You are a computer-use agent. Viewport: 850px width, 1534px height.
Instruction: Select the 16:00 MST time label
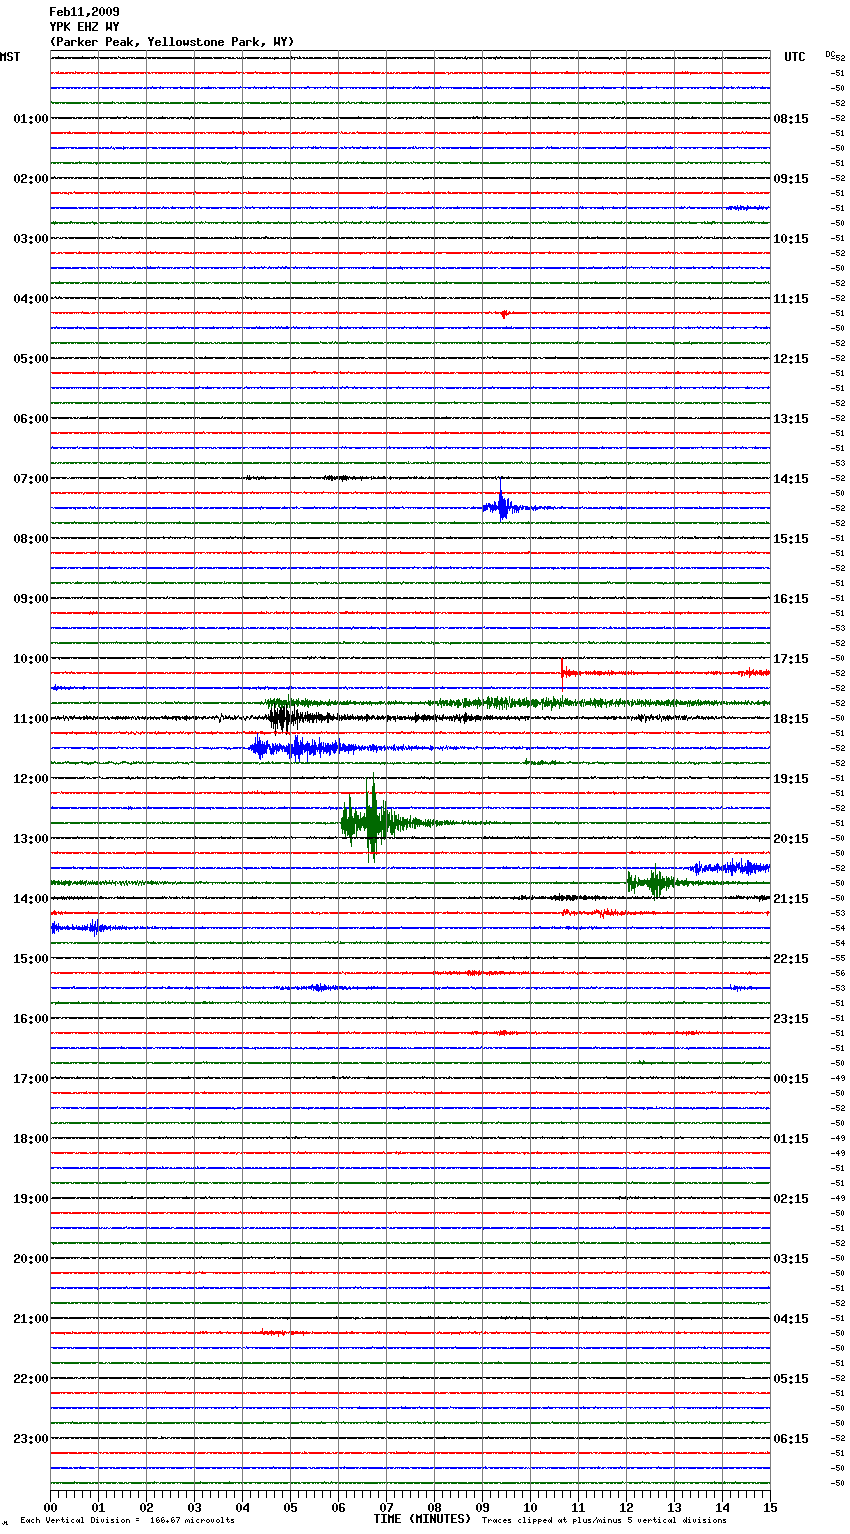click(x=30, y=1019)
